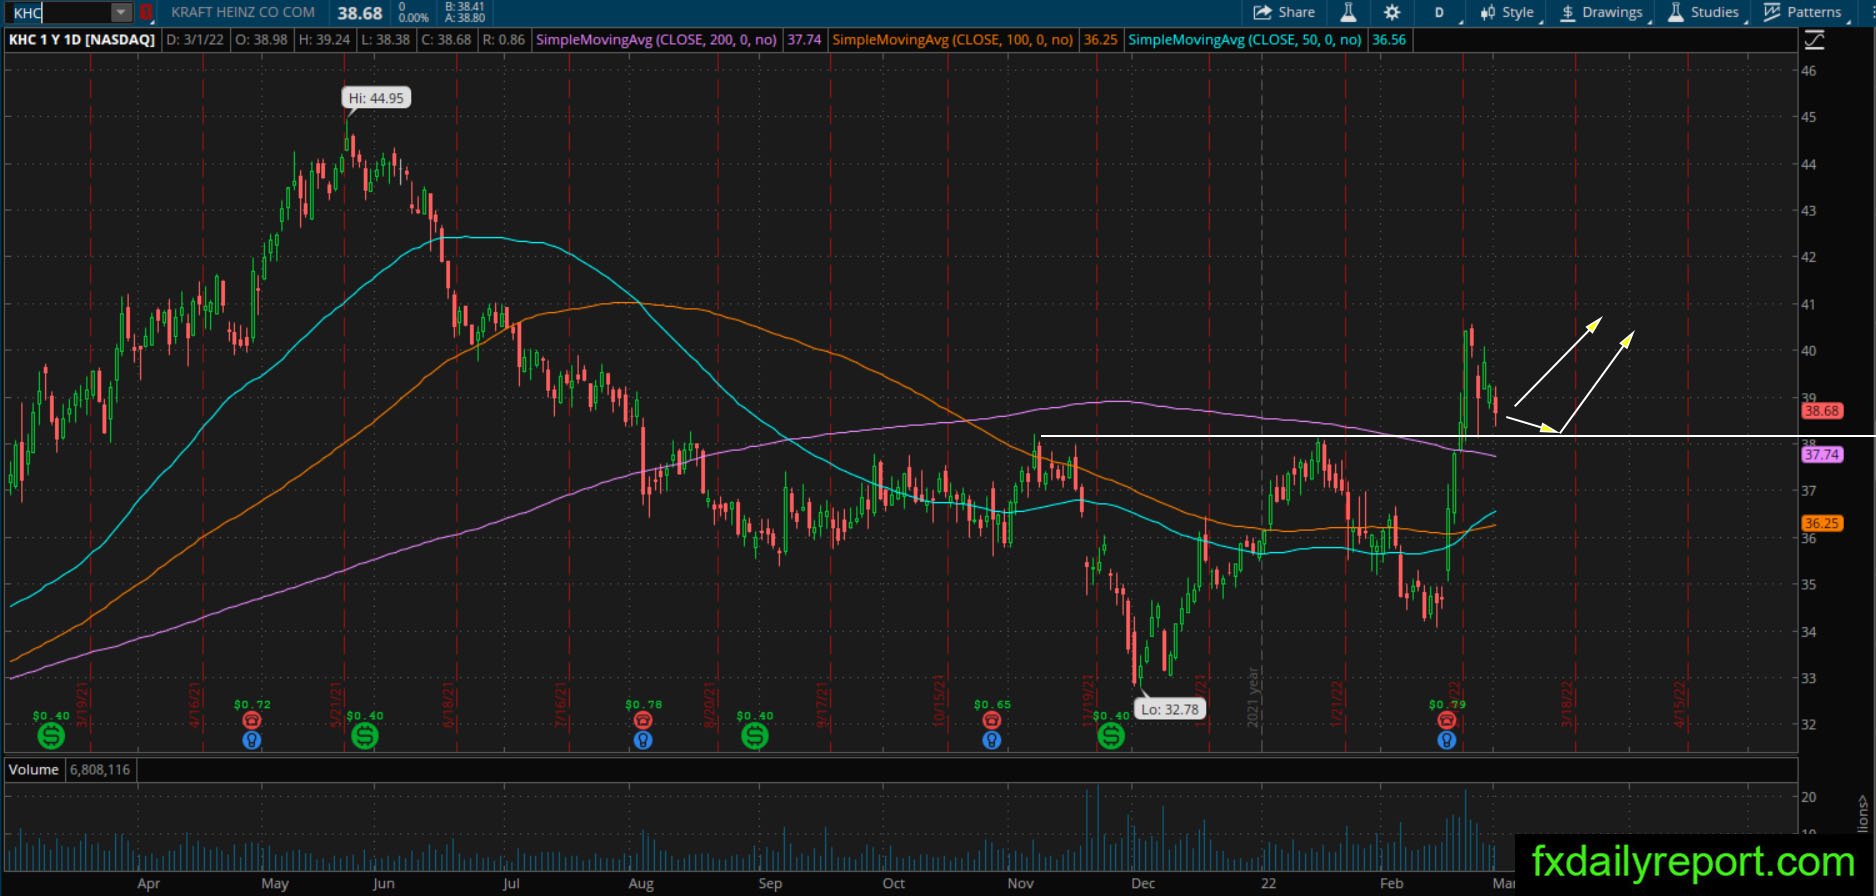
Task: Open the Style dropdown menu
Action: pos(1508,12)
